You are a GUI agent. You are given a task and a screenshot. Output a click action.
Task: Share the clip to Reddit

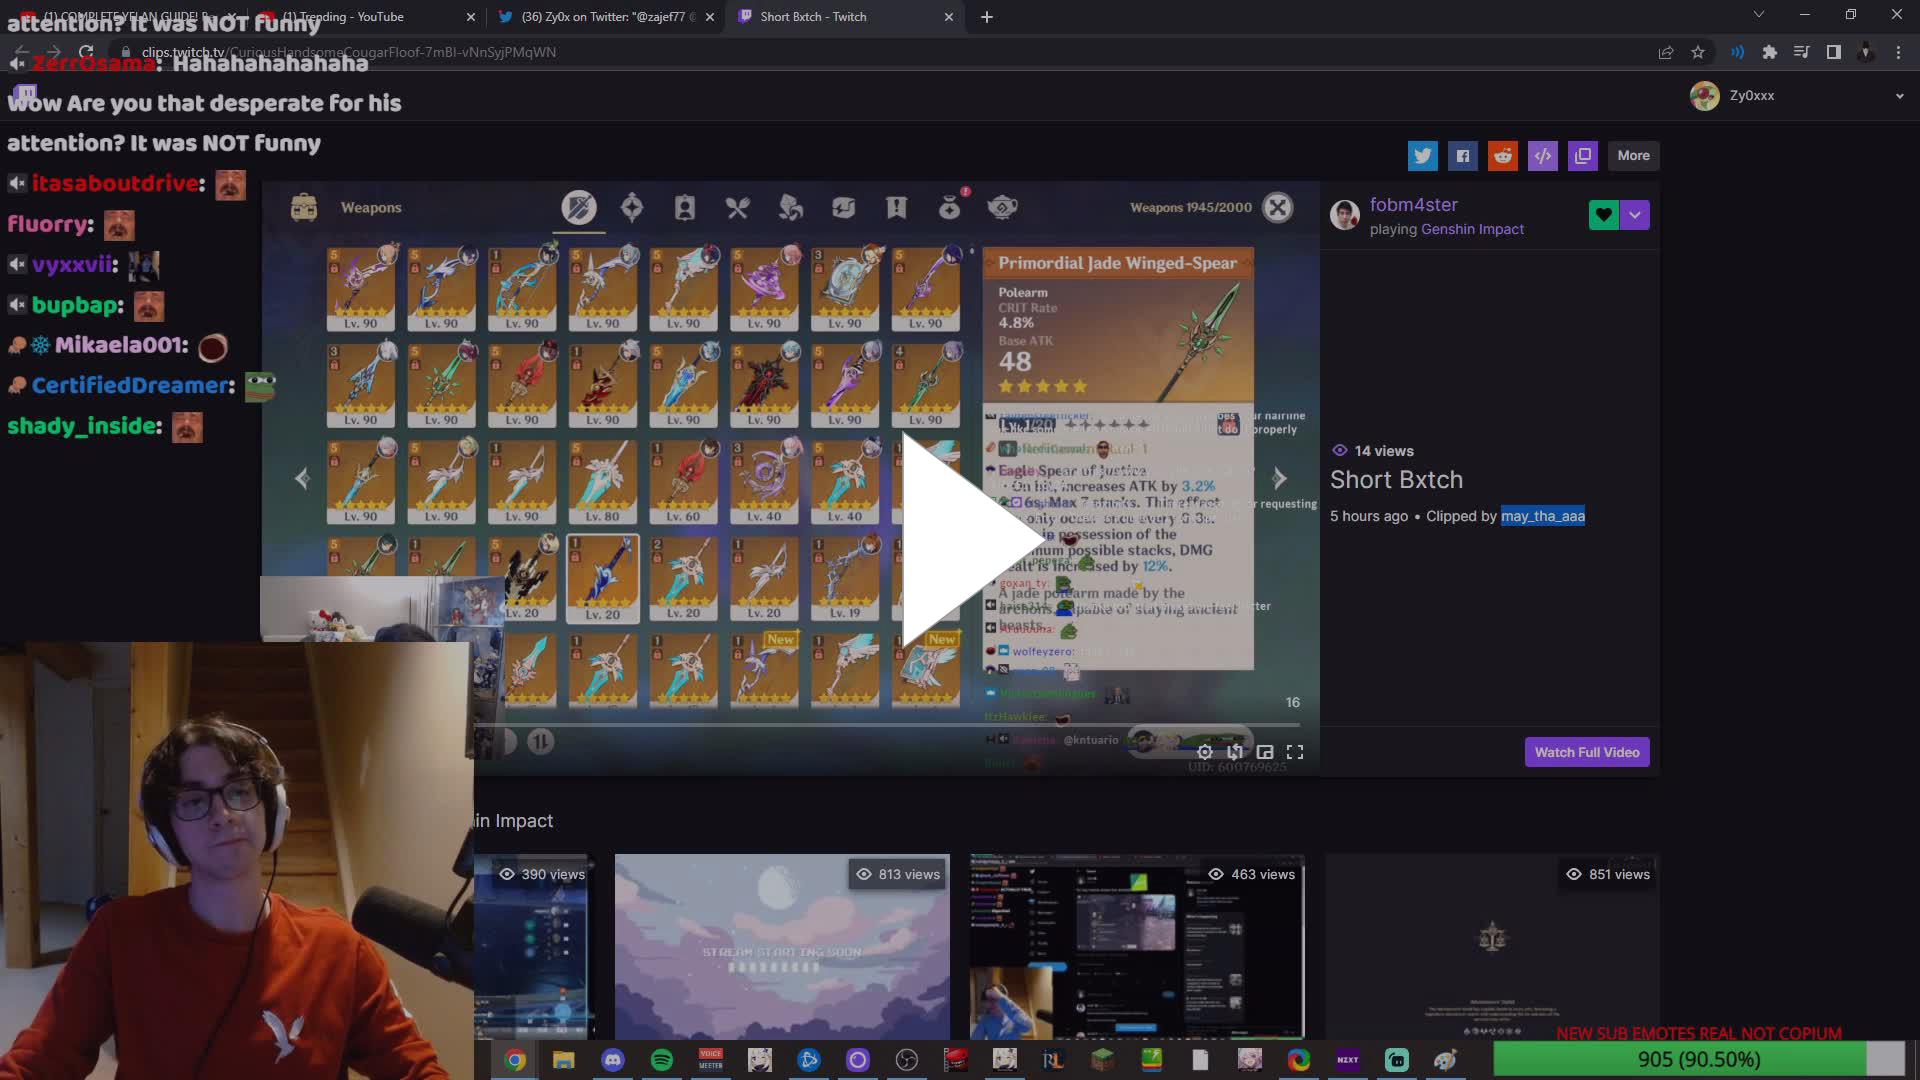(1503, 156)
